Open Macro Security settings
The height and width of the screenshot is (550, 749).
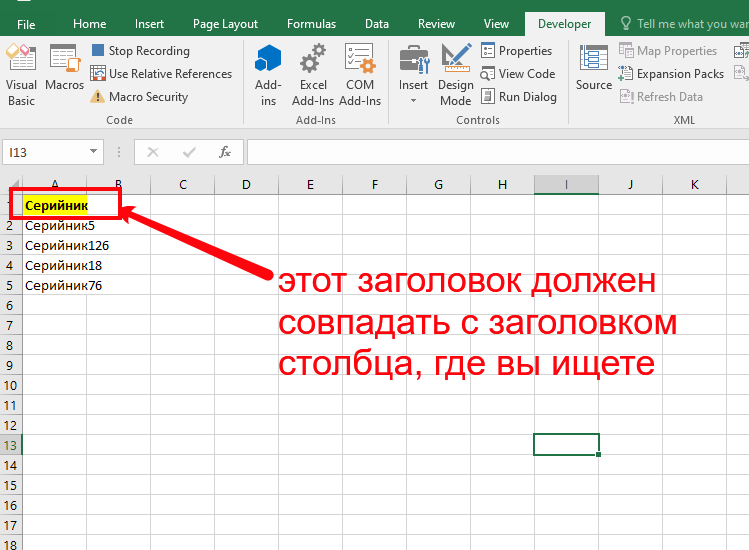(139, 97)
